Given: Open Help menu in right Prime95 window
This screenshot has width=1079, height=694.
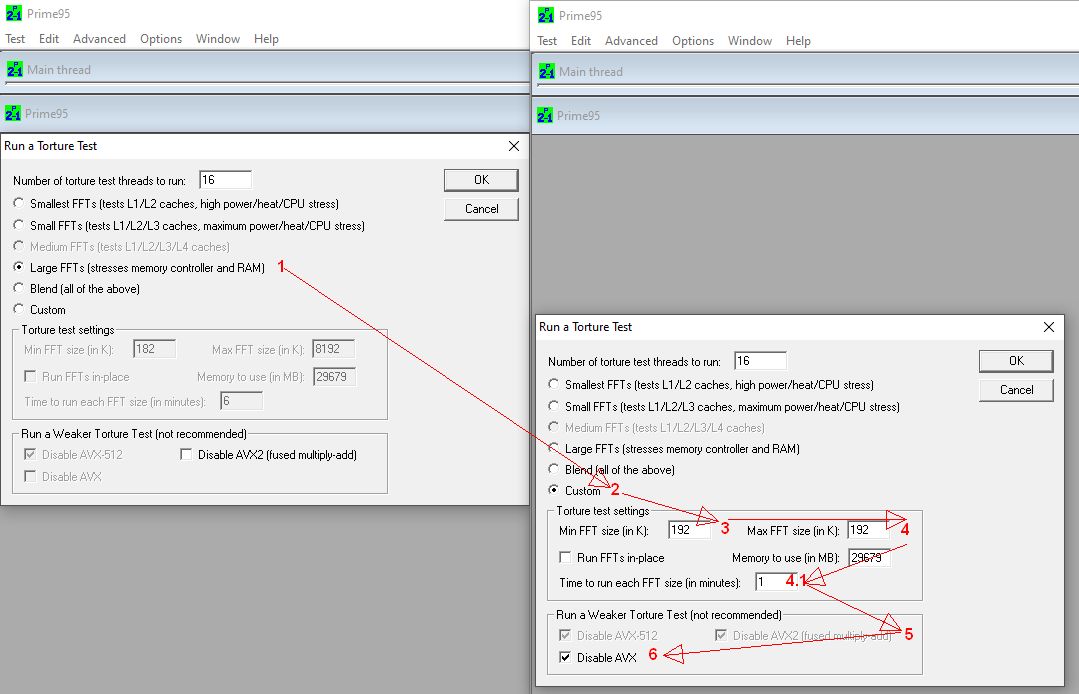Looking at the screenshot, I should (798, 41).
